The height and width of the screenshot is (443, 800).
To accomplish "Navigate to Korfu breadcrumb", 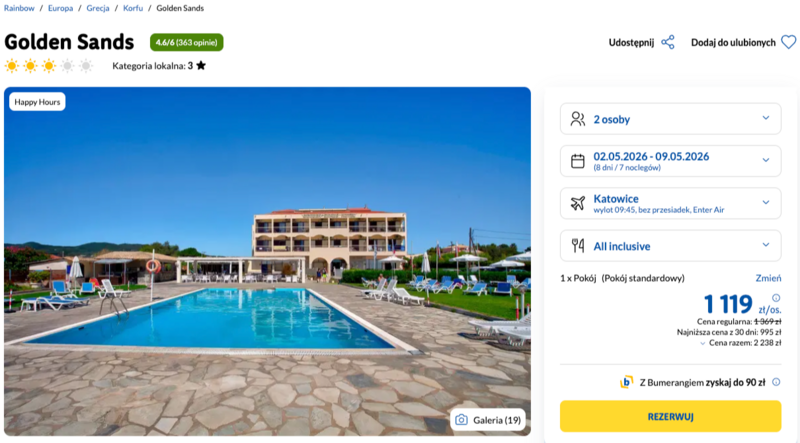I will [x=133, y=8].
